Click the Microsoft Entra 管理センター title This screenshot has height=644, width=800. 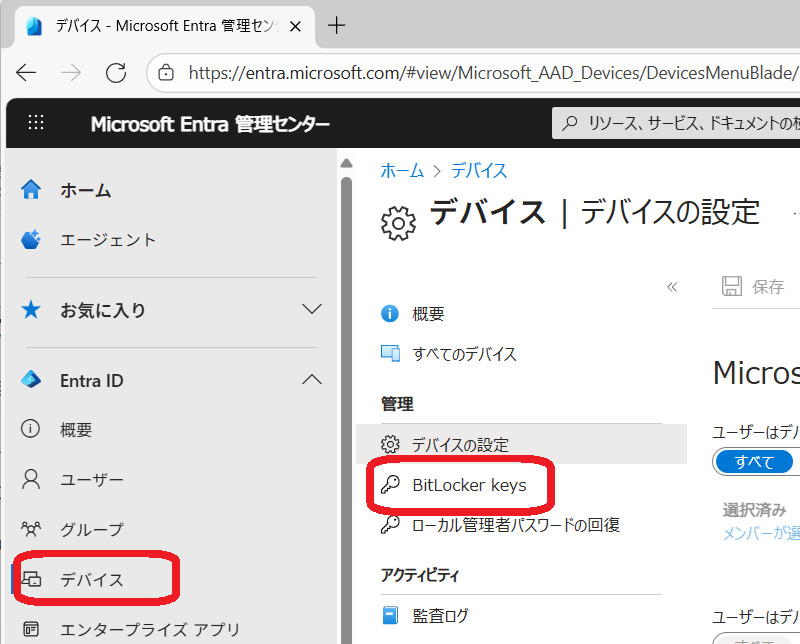210,124
